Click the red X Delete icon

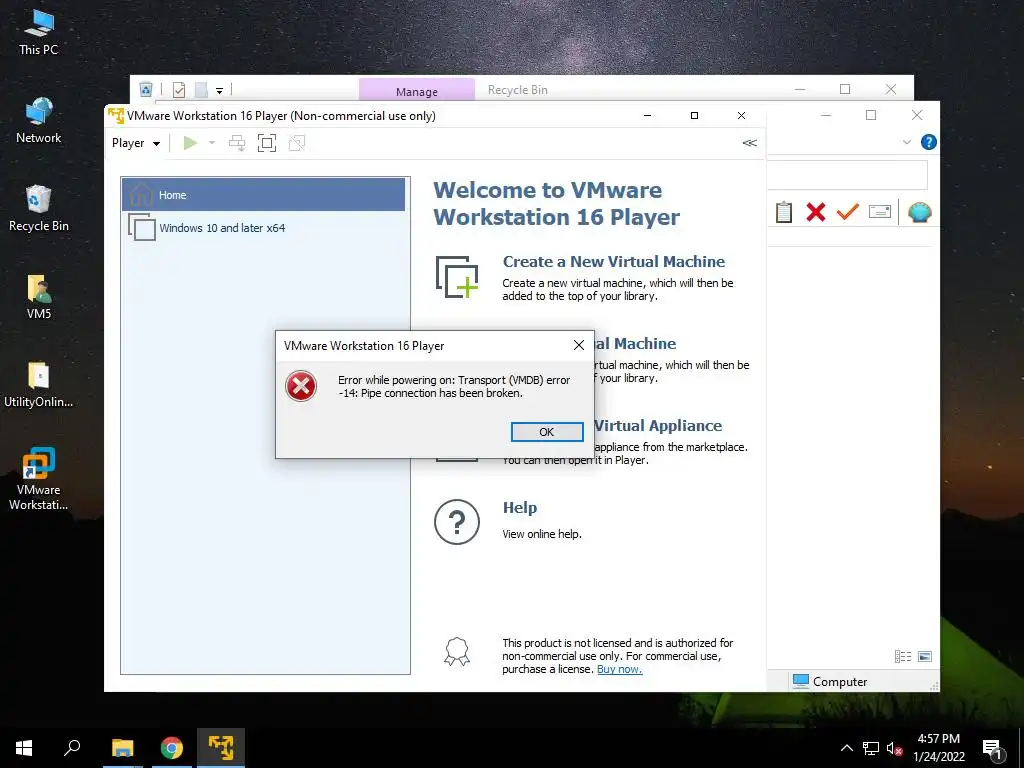pyautogui.click(x=816, y=212)
